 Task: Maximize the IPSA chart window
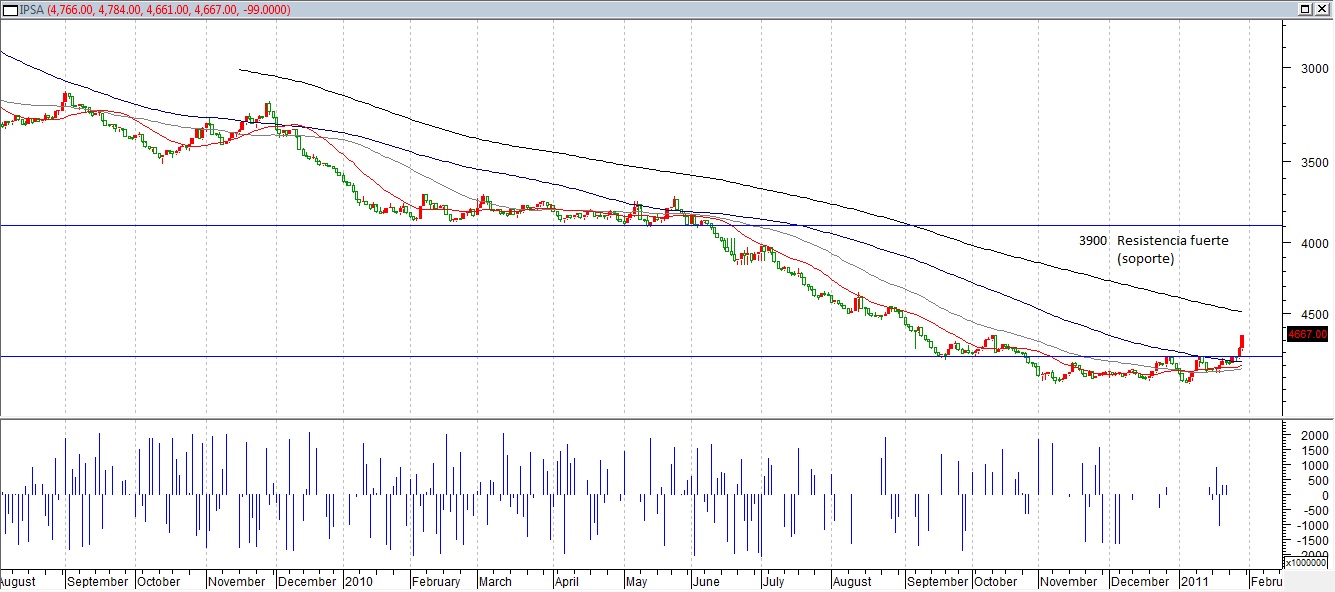1306,9
